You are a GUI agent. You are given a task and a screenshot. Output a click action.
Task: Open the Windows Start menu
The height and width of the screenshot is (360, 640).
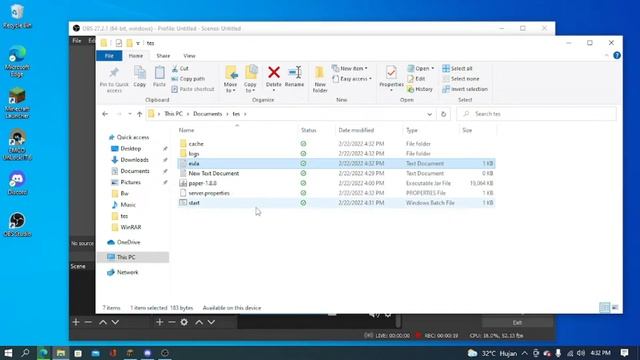(8, 353)
